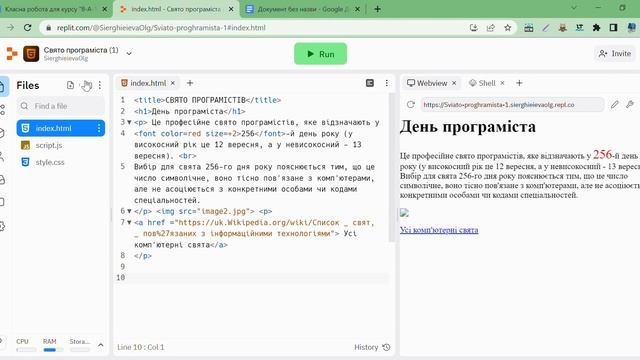Create a new folder in Files panel
Screen dimensions: 640x360
[87, 85]
